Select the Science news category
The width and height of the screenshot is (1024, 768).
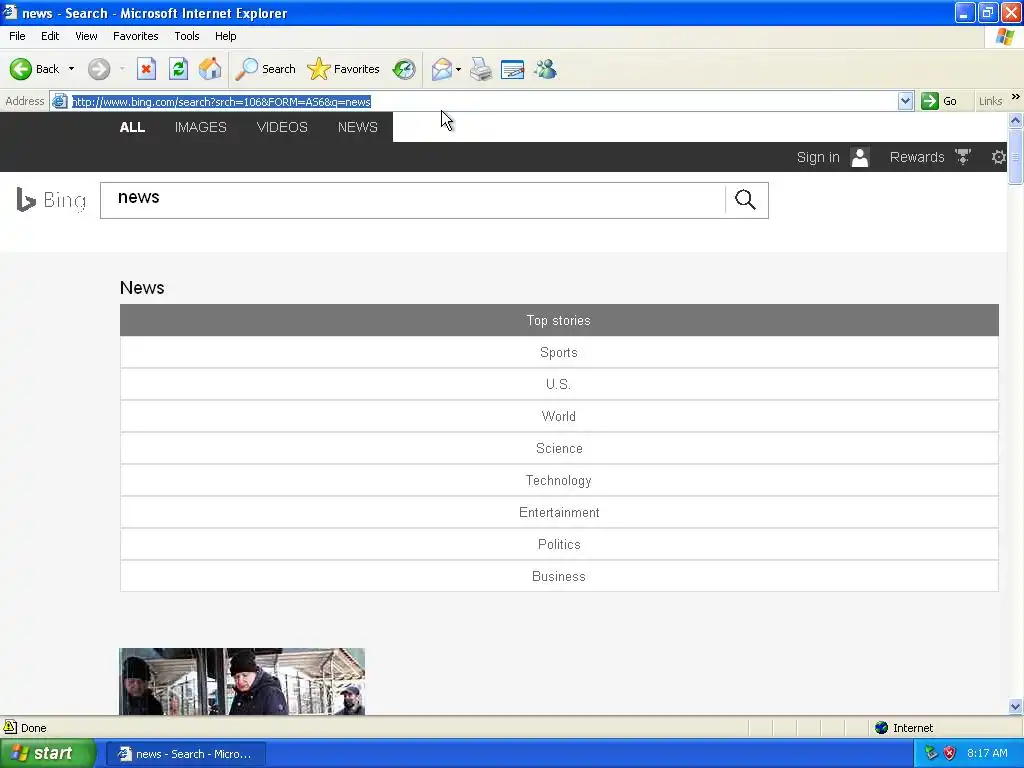tap(559, 448)
